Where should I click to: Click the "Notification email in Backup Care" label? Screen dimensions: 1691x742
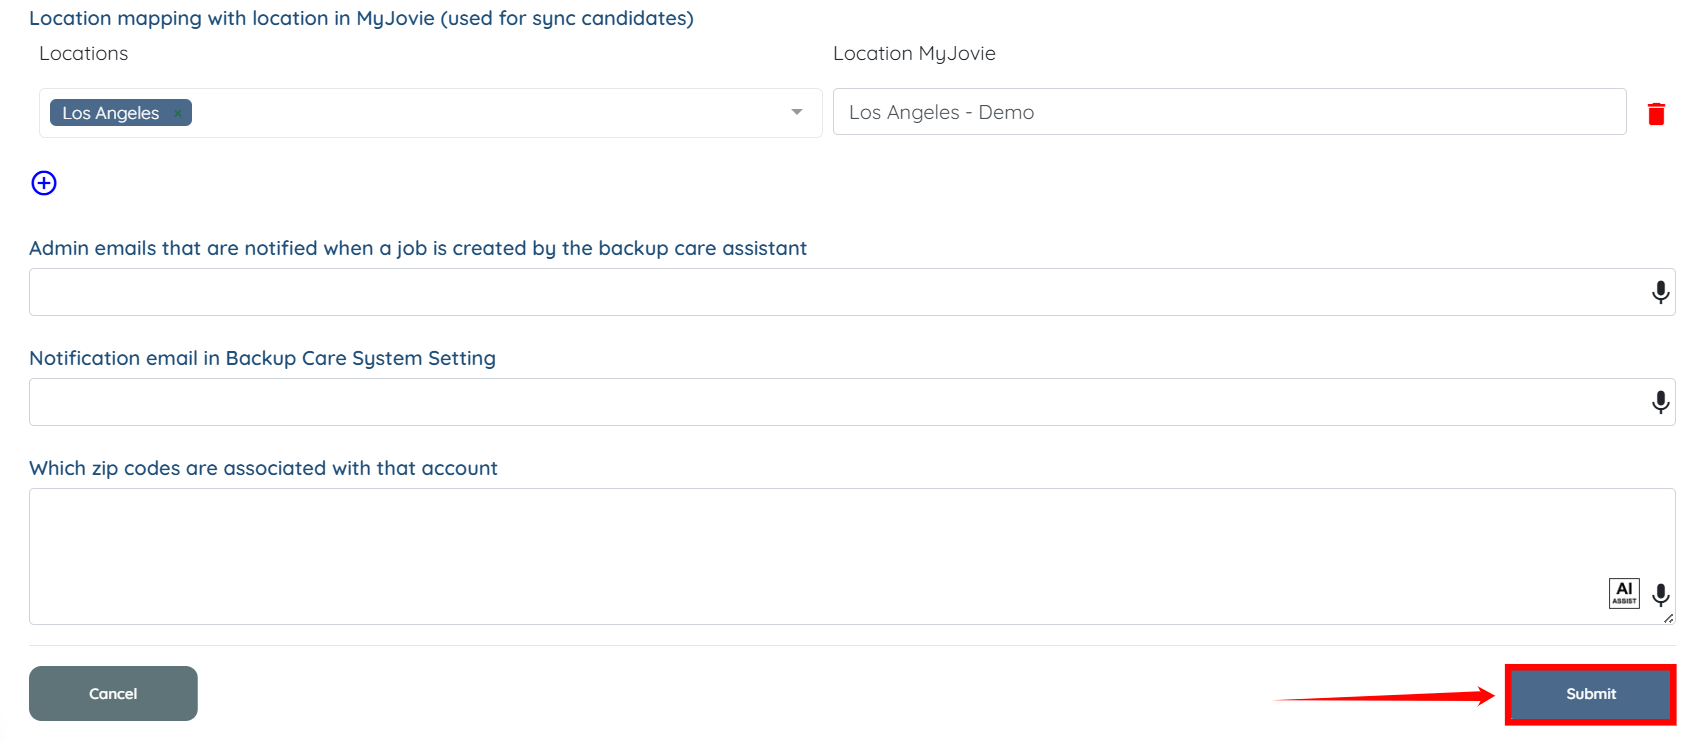click(x=262, y=358)
